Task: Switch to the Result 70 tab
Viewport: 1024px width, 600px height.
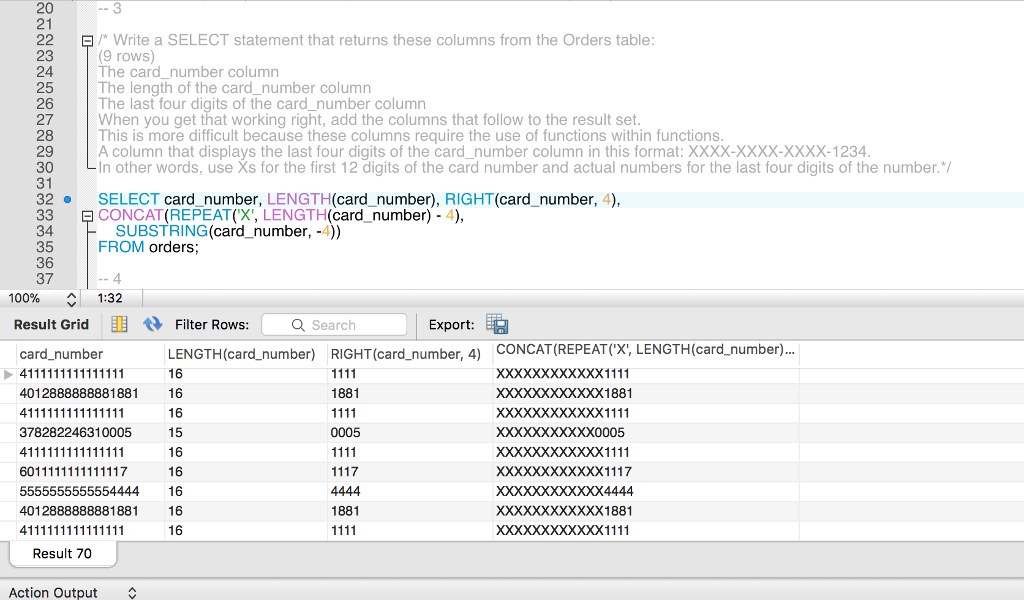Action: point(62,553)
